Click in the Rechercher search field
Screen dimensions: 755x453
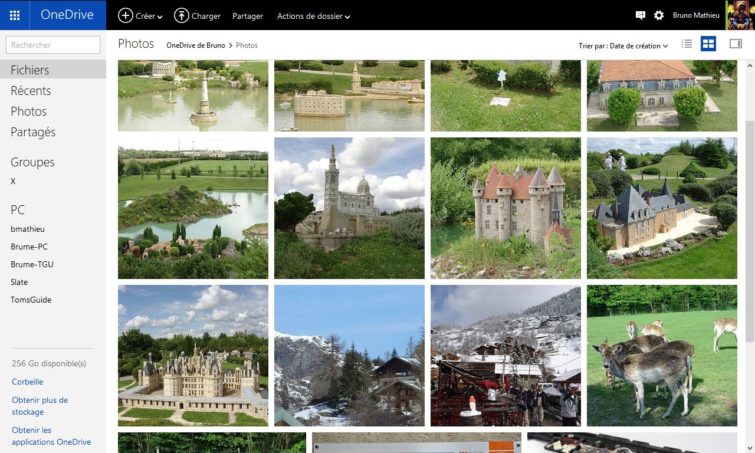coord(53,45)
